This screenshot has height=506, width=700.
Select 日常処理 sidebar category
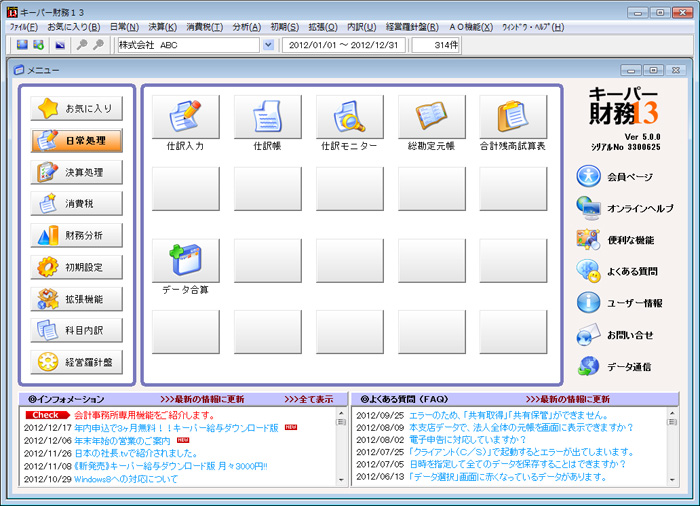pyautogui.click(x=76, y=141)
